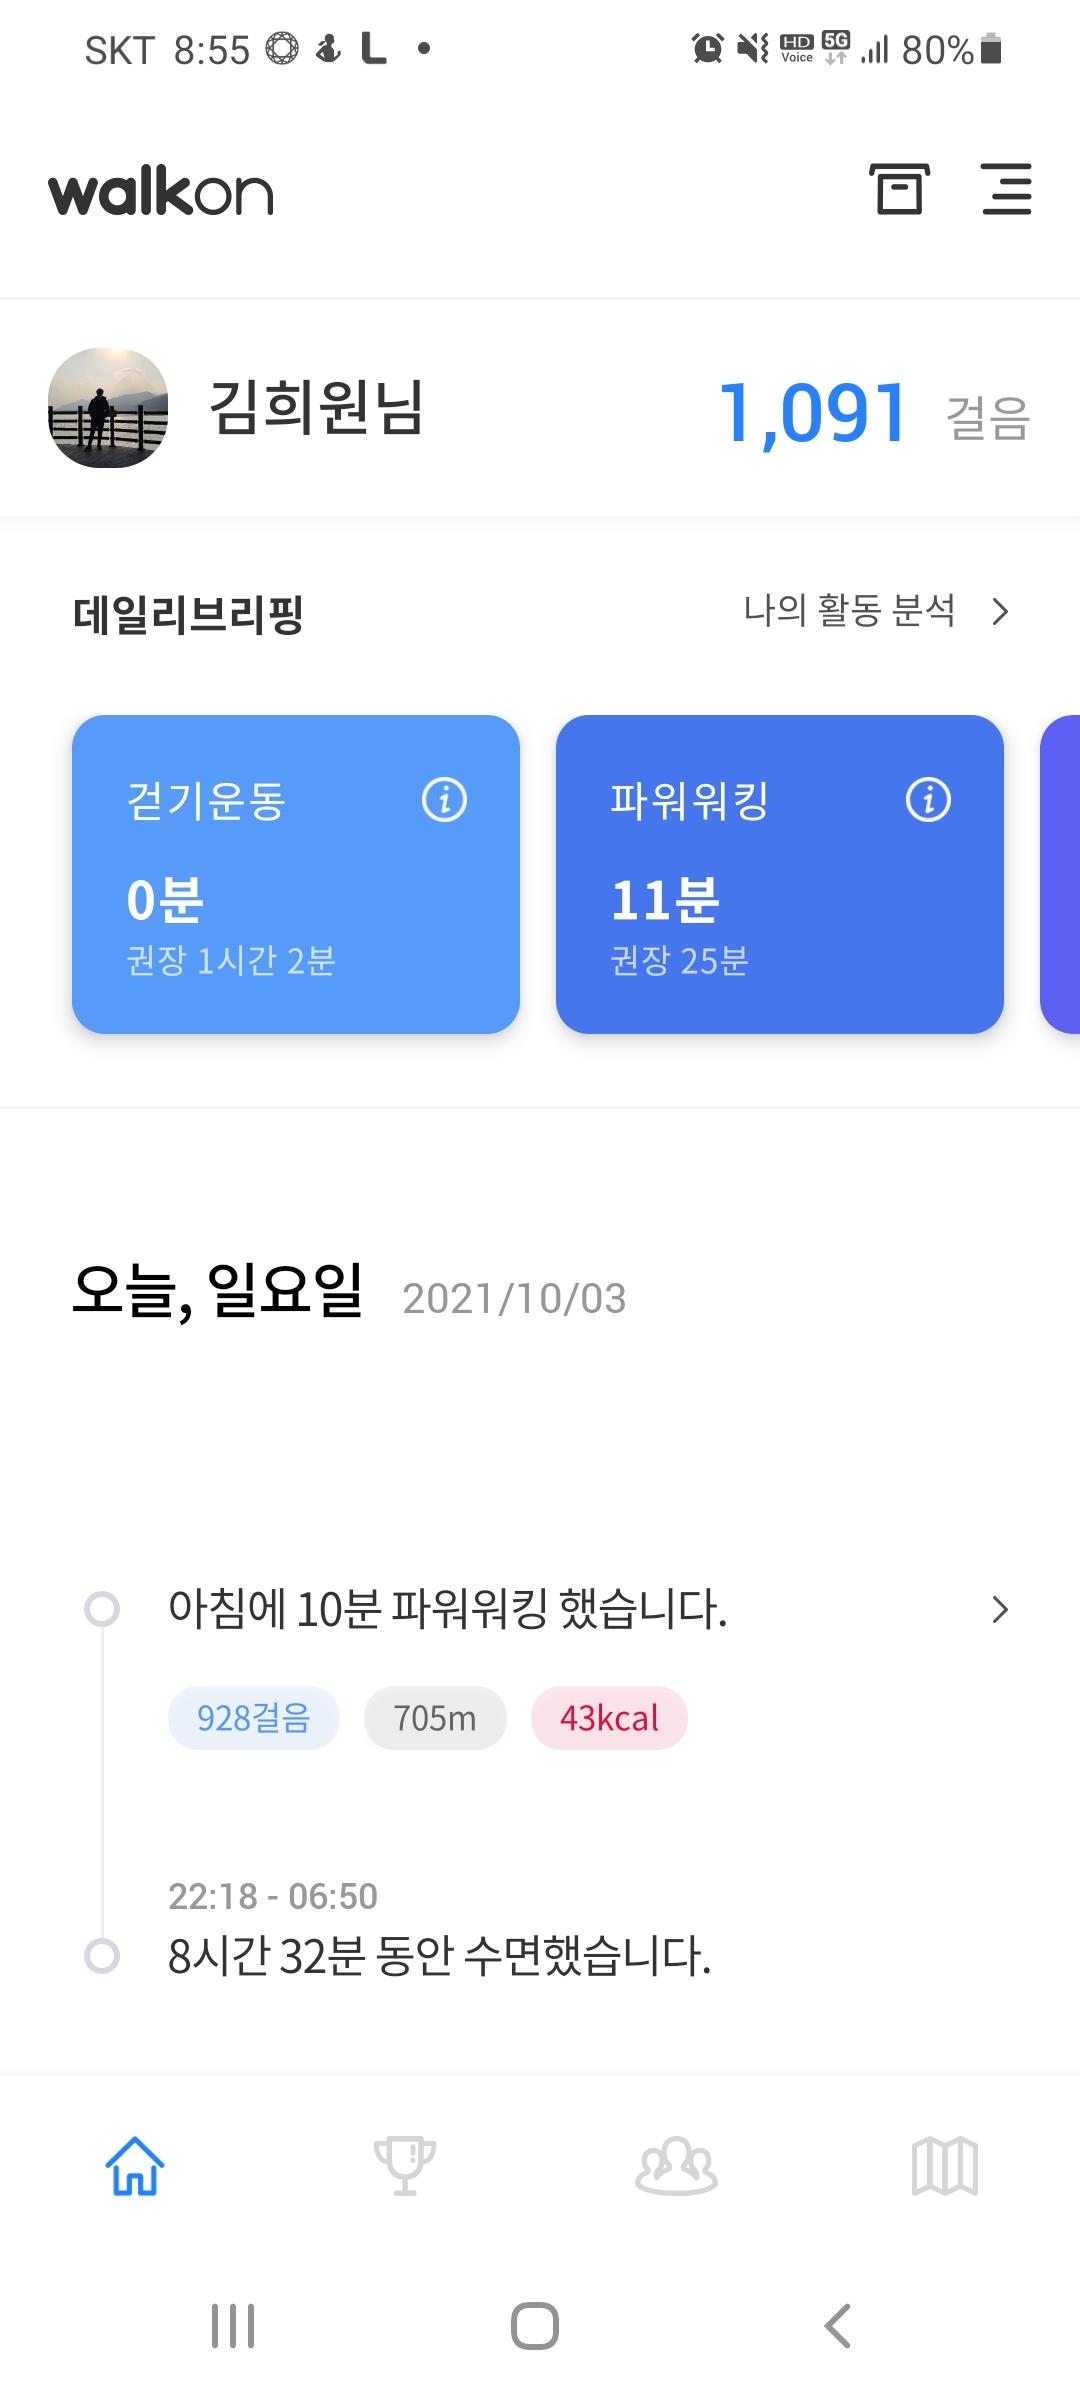Select the Home tab icon
This screenshot has width=1080, height=2400.
[x=135, y=2166]
